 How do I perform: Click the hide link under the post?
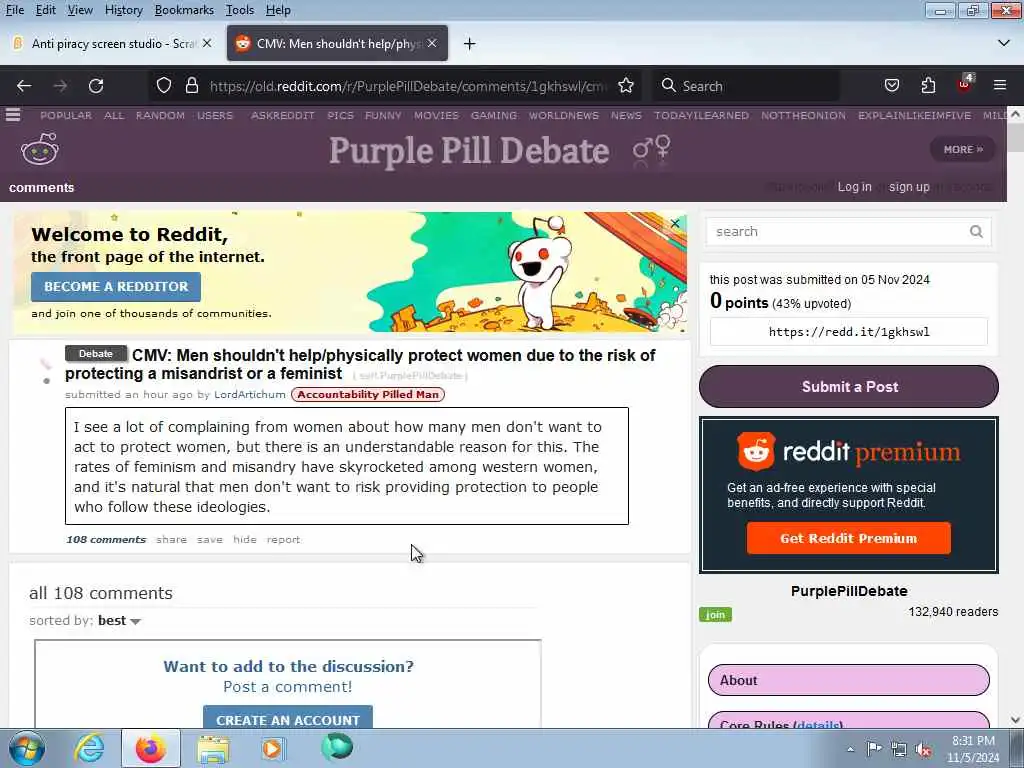(245, 539)
